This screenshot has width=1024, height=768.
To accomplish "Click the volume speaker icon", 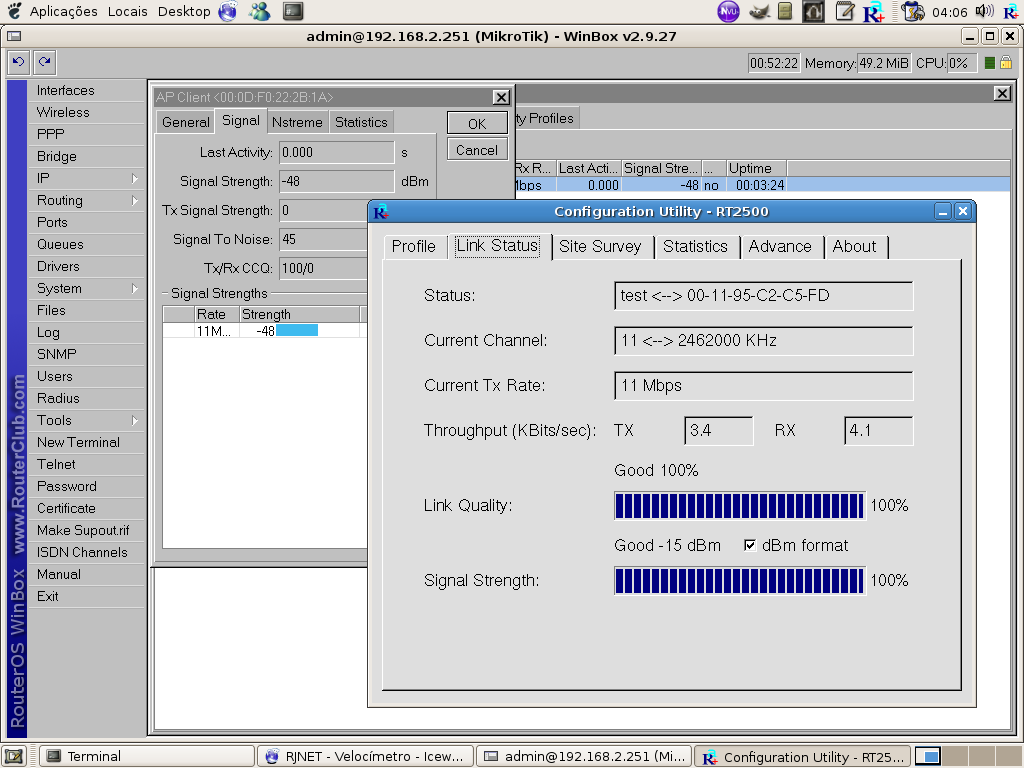I will point(984,12).
